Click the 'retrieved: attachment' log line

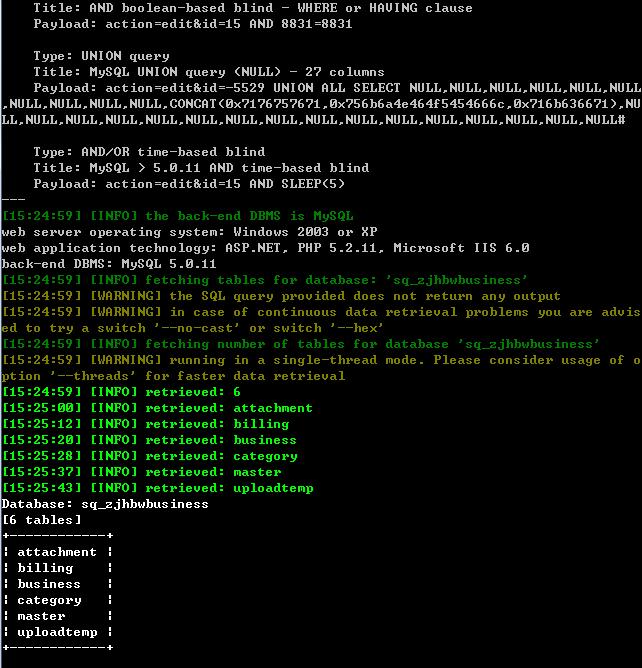click(x=157, y=408)
